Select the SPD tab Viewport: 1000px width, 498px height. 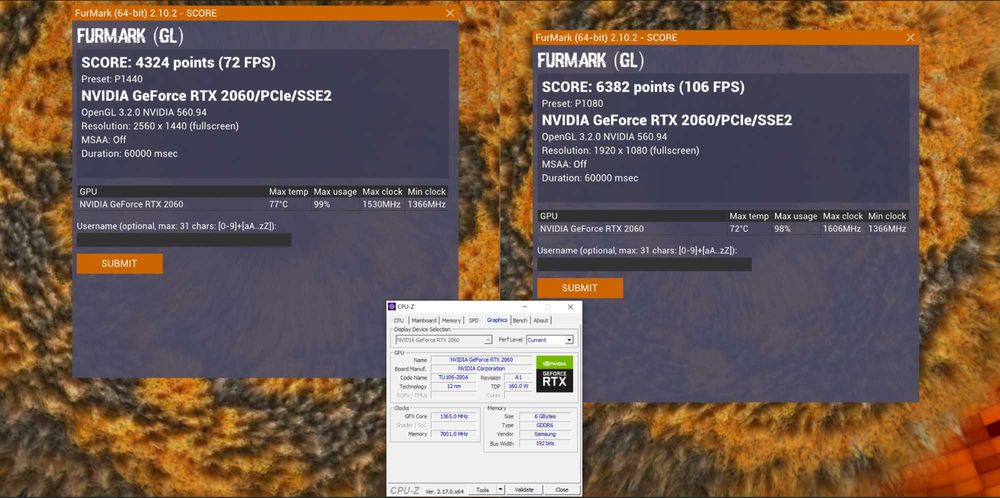click(474, 321)
